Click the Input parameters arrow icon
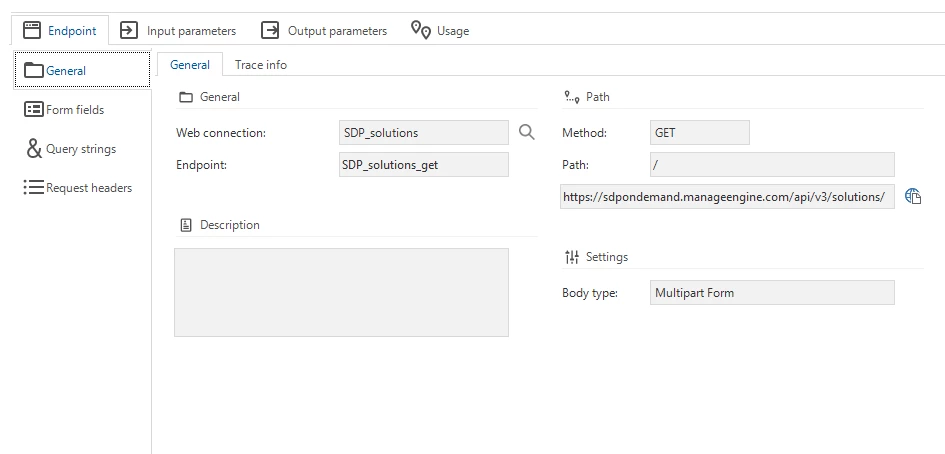This screenshot has height=454, width=945. 129,30
